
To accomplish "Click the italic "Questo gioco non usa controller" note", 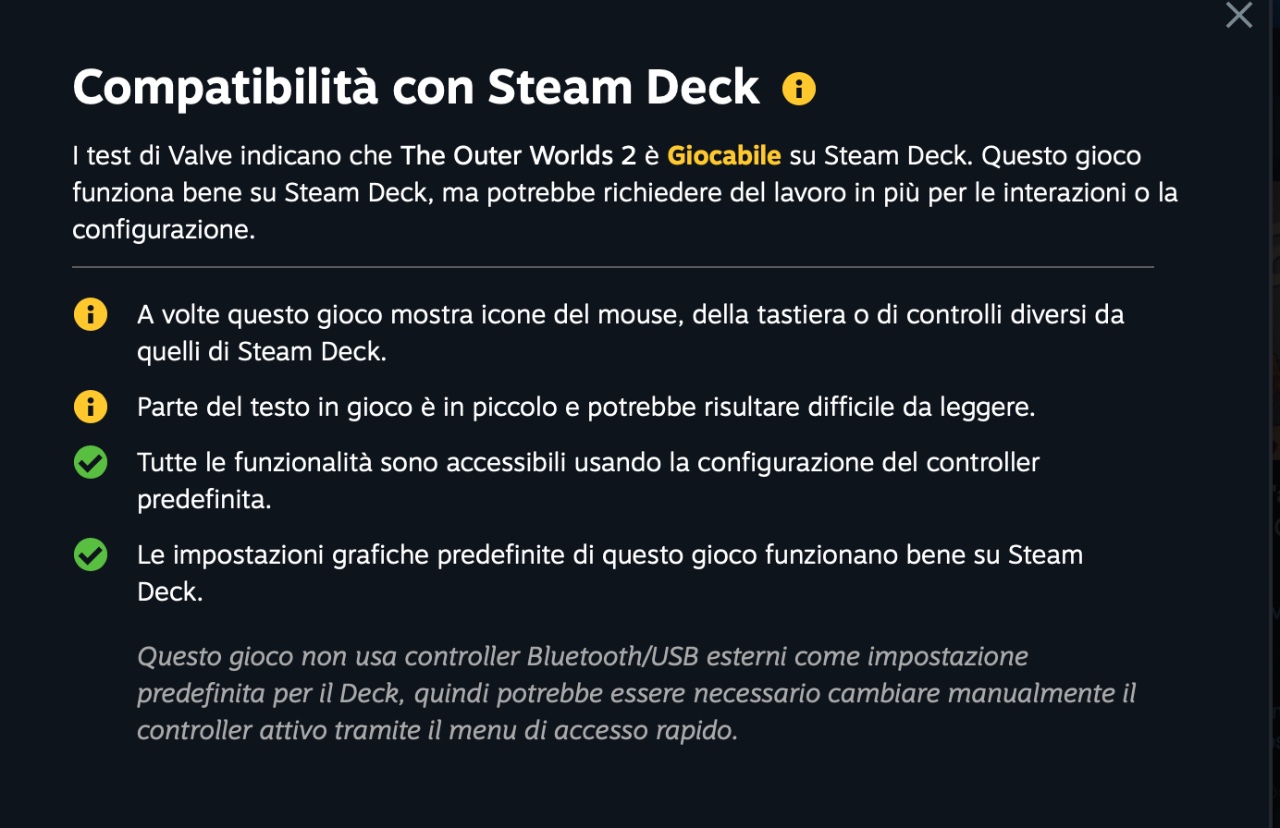I will point(330,657).
